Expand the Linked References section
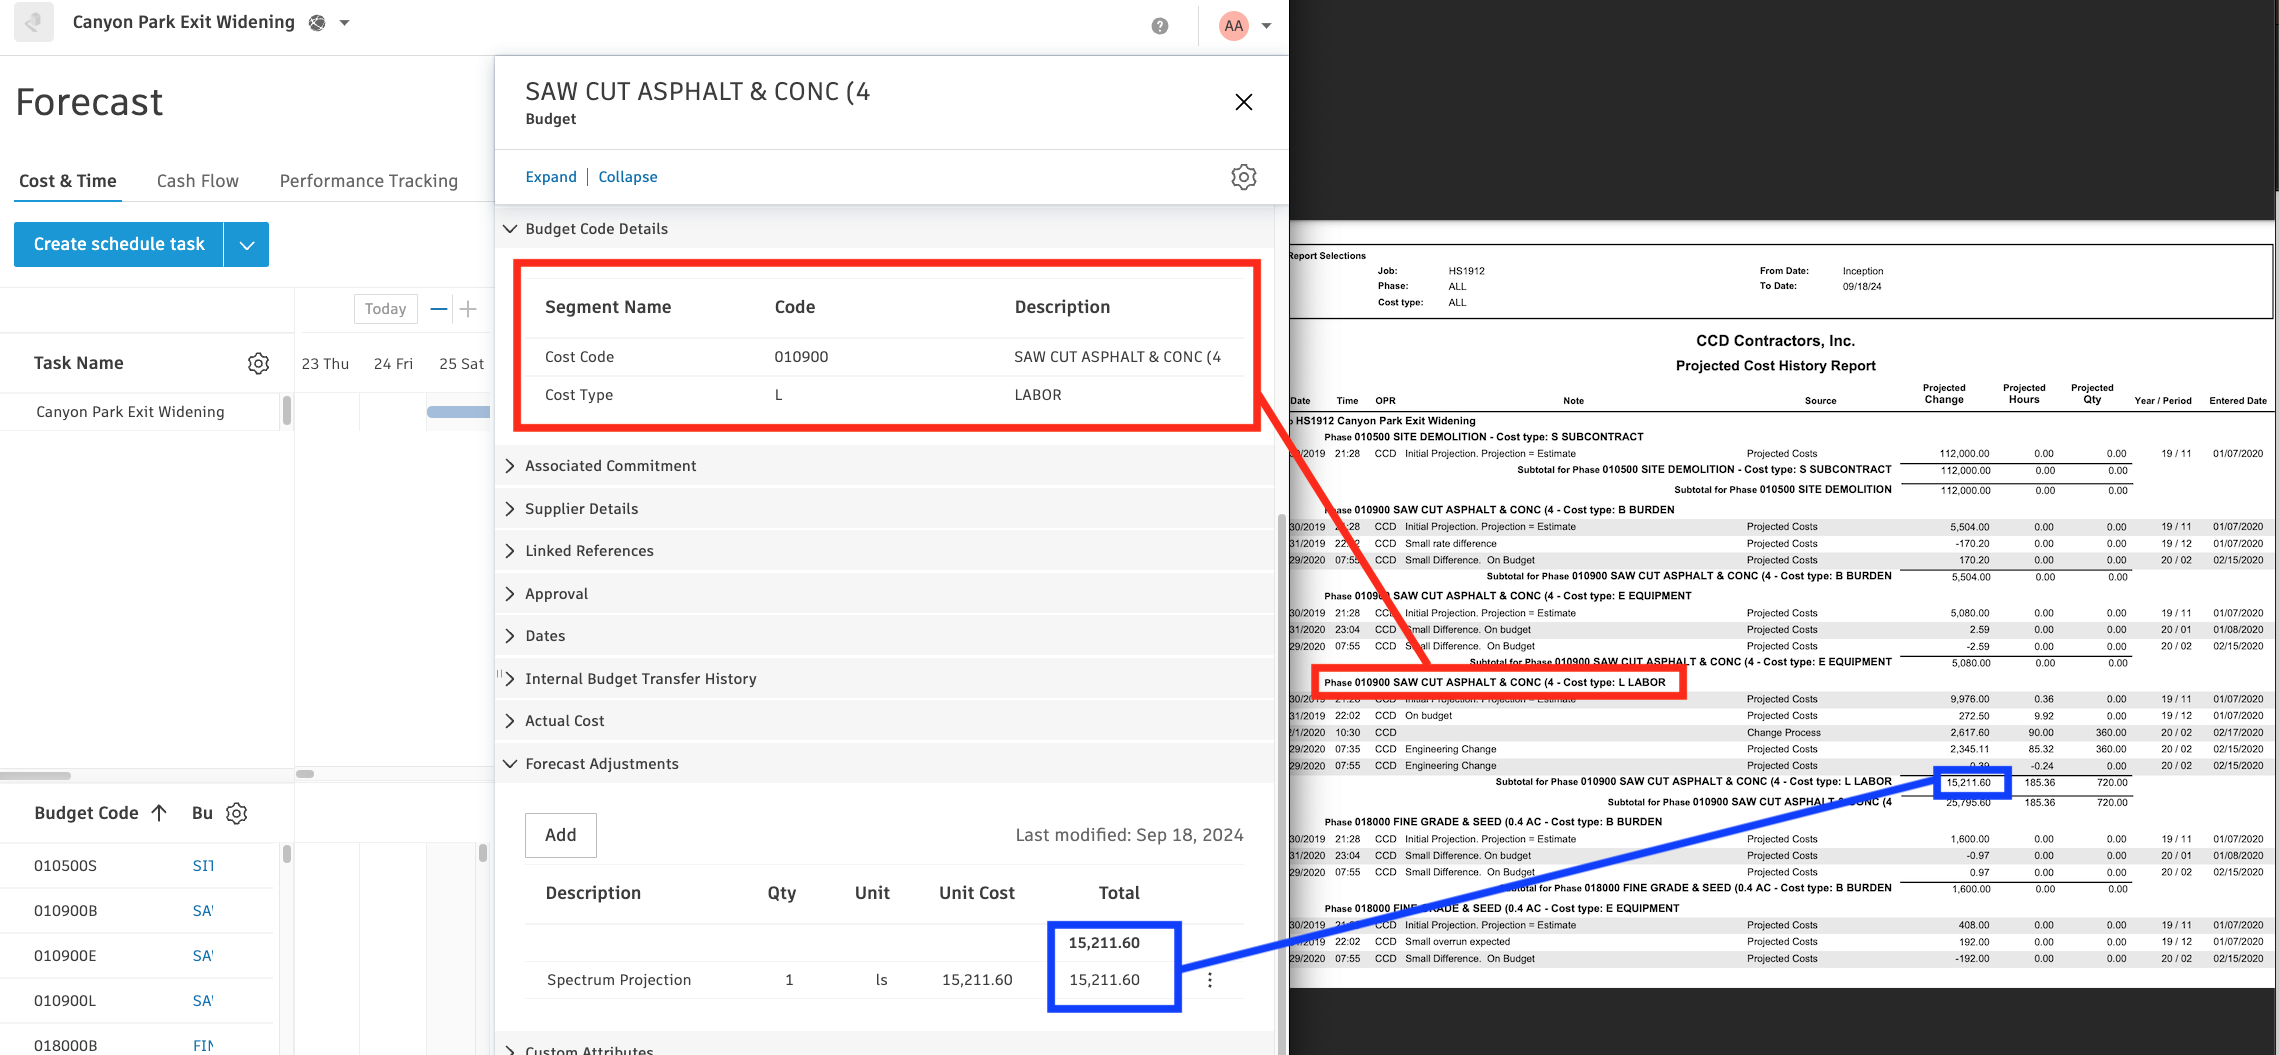Screen dimensions: 2279x1055 coord(510,551)
